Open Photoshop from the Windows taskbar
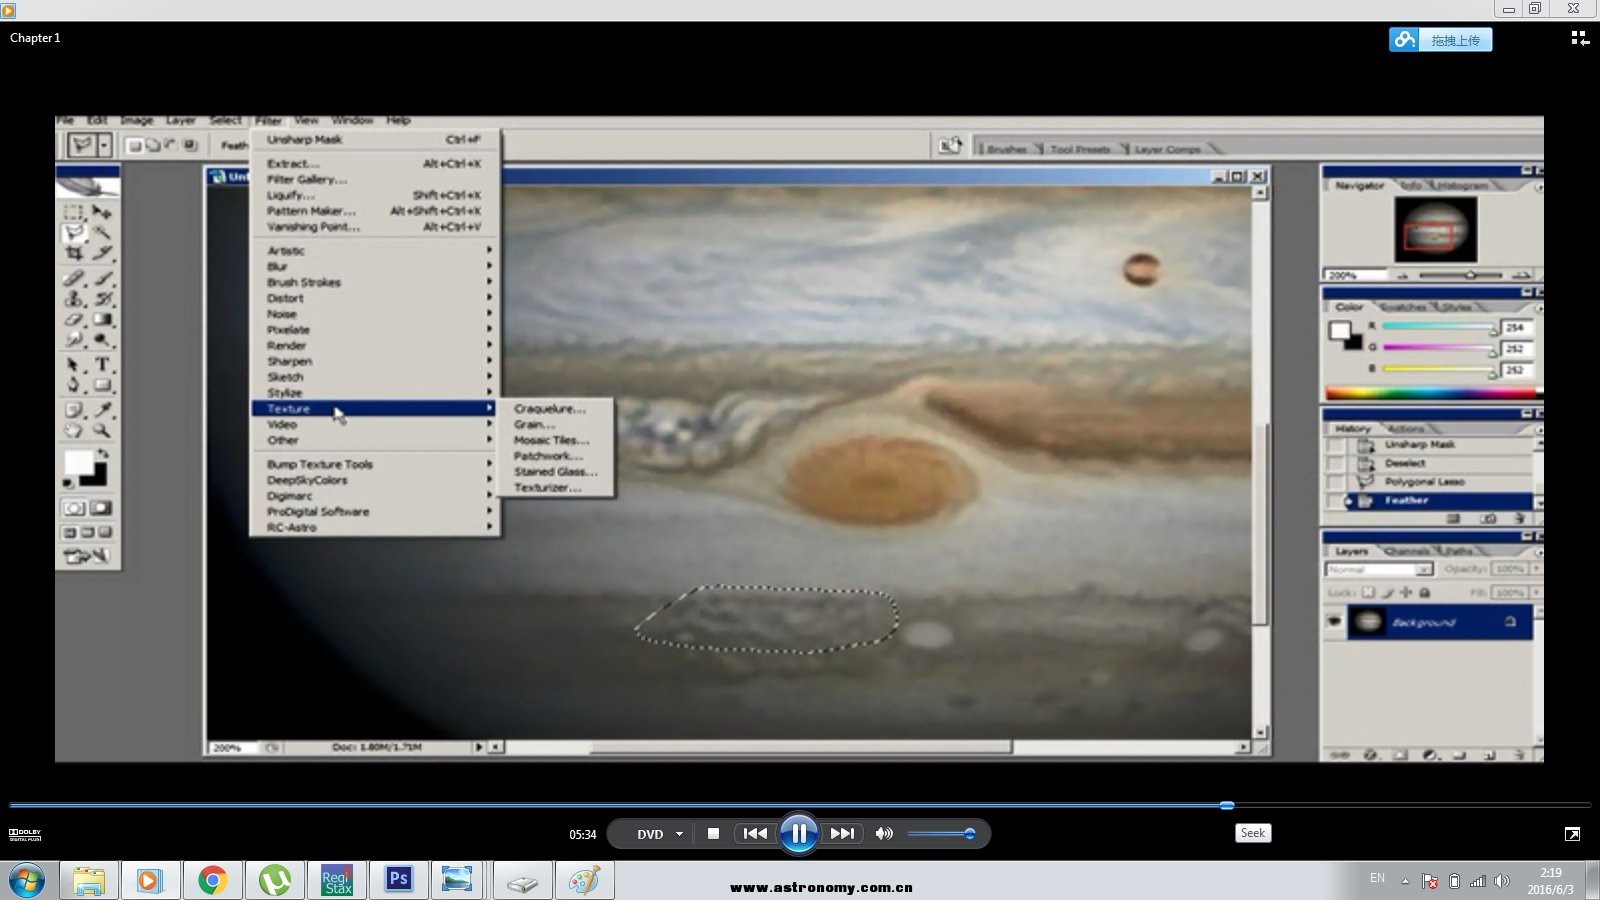 coord(398,881)
